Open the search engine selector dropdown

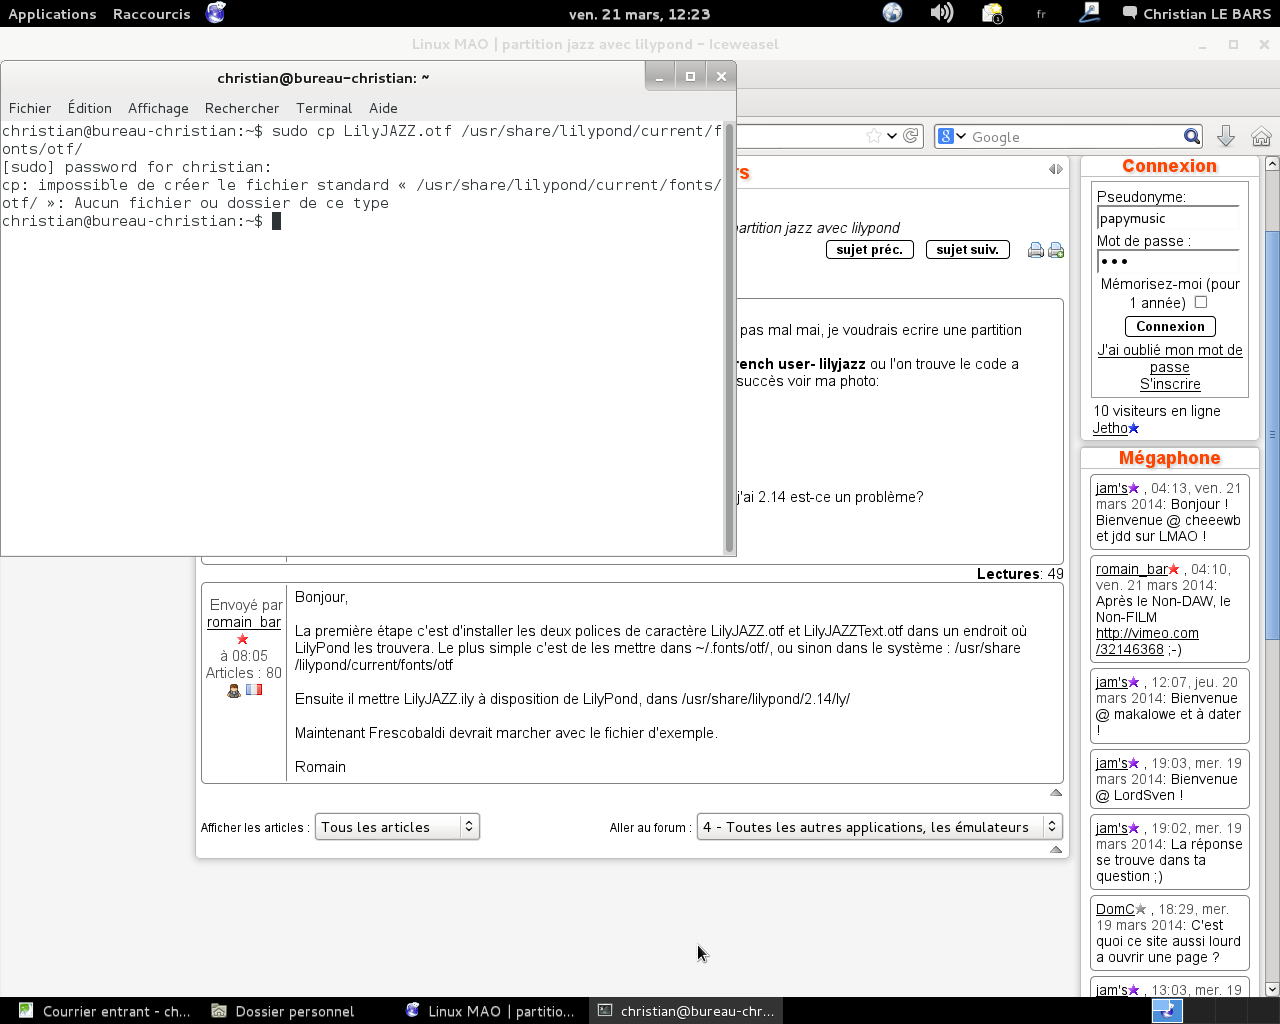[x=951, y=137]
